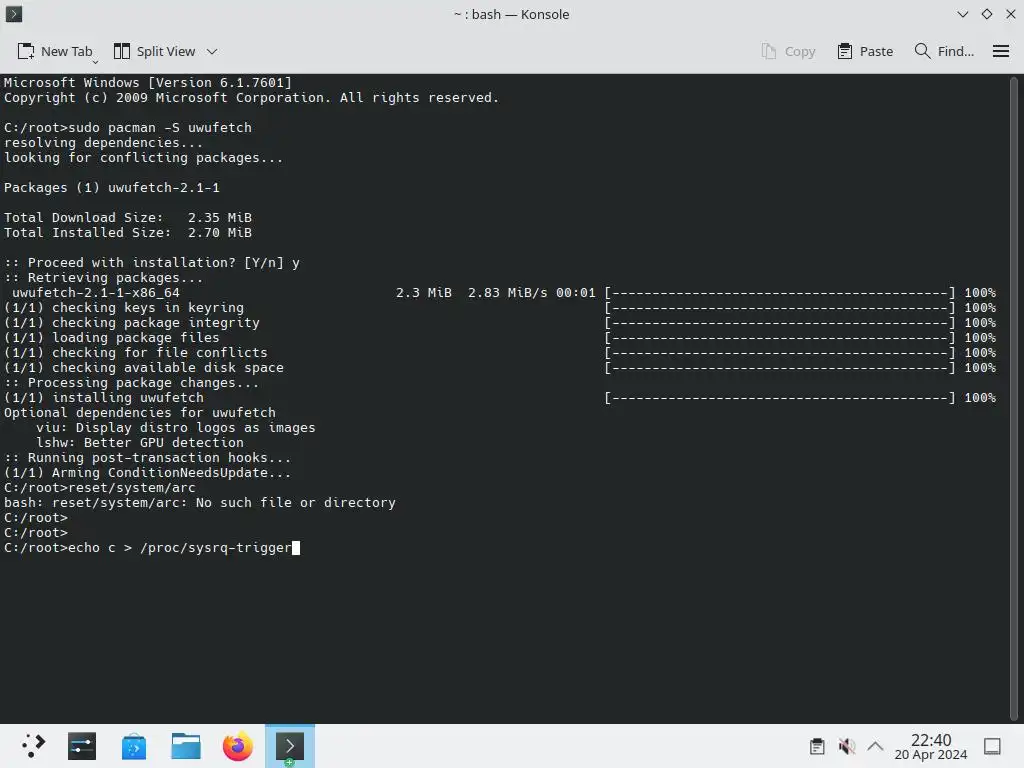Click the 'Proceed with installation? [Y/n]' line

152,263
